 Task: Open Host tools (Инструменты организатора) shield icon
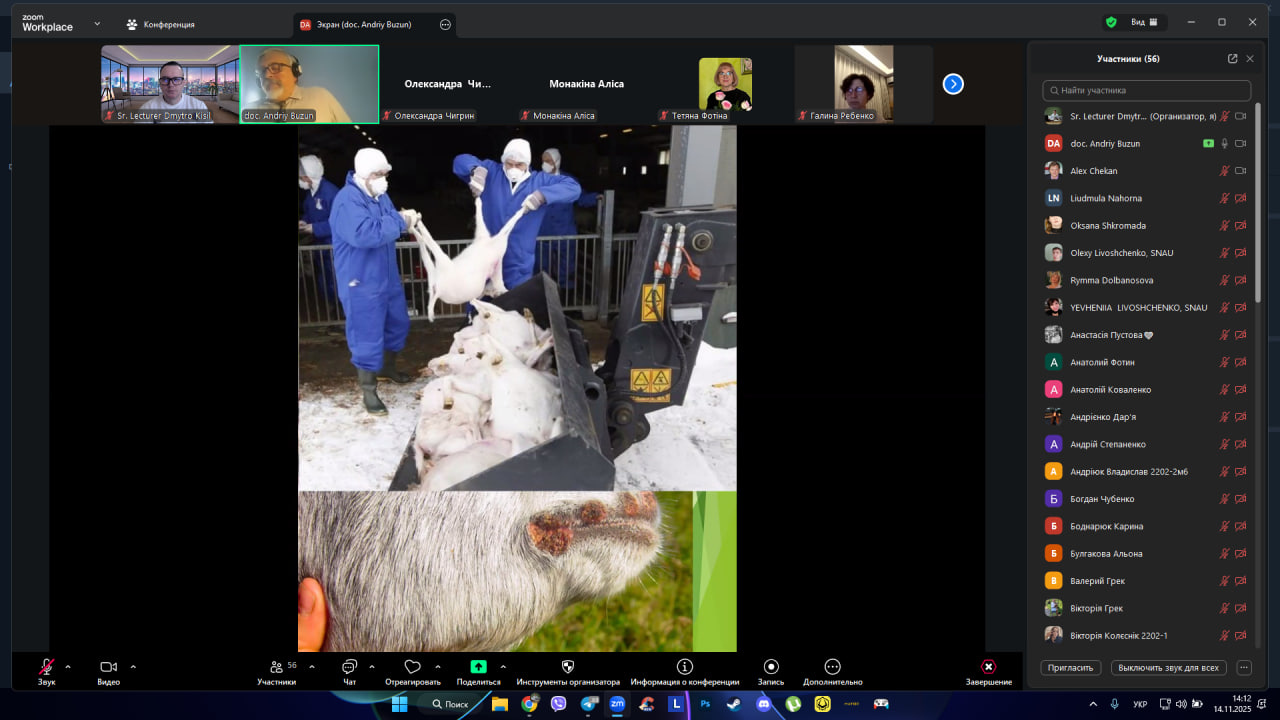click(x=568, y=667)
